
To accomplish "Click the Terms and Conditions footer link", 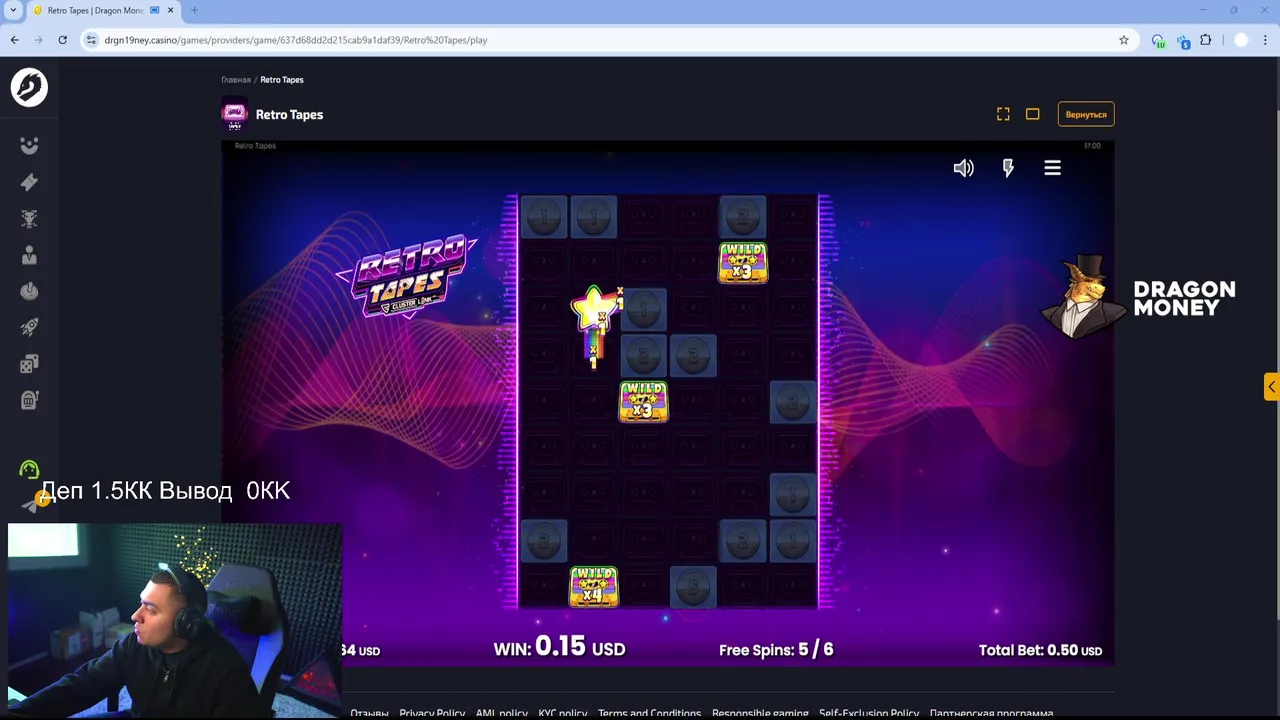I will click(649, 713).
